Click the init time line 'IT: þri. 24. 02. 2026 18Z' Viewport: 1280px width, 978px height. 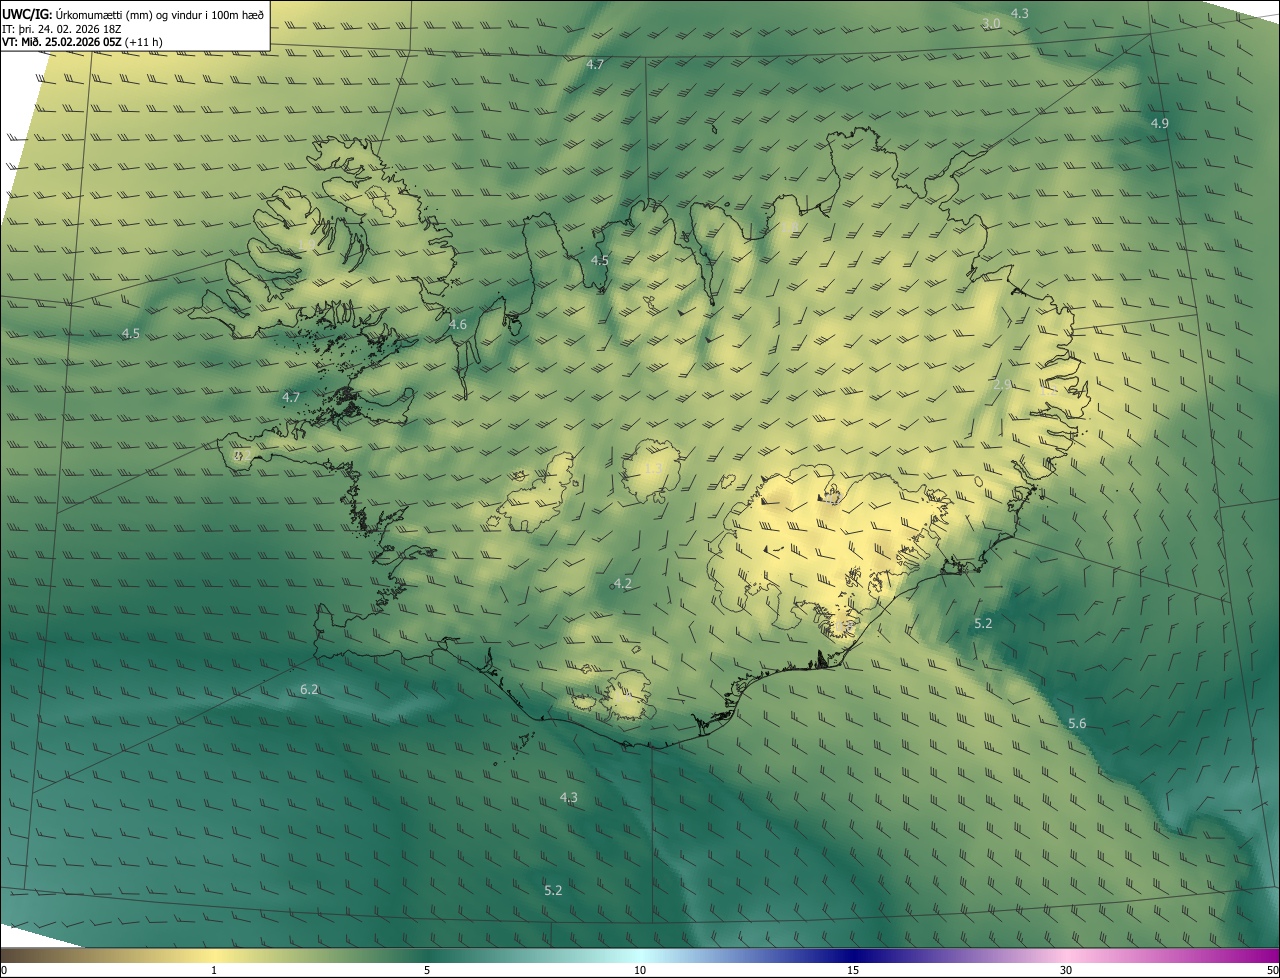coord(62,29)
